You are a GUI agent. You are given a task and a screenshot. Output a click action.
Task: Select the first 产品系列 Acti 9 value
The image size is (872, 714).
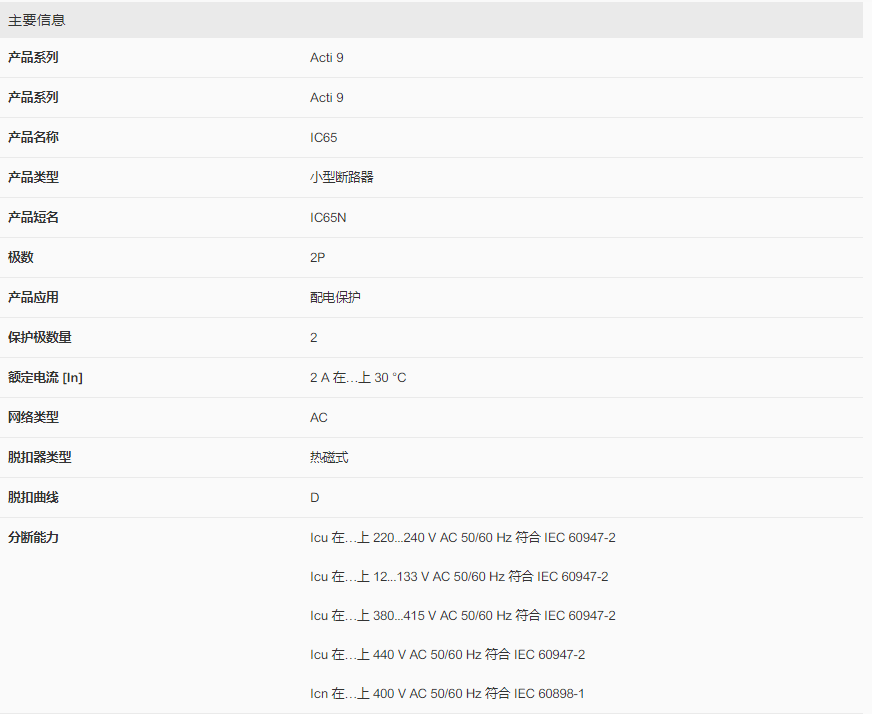click(x=326, y=58)
